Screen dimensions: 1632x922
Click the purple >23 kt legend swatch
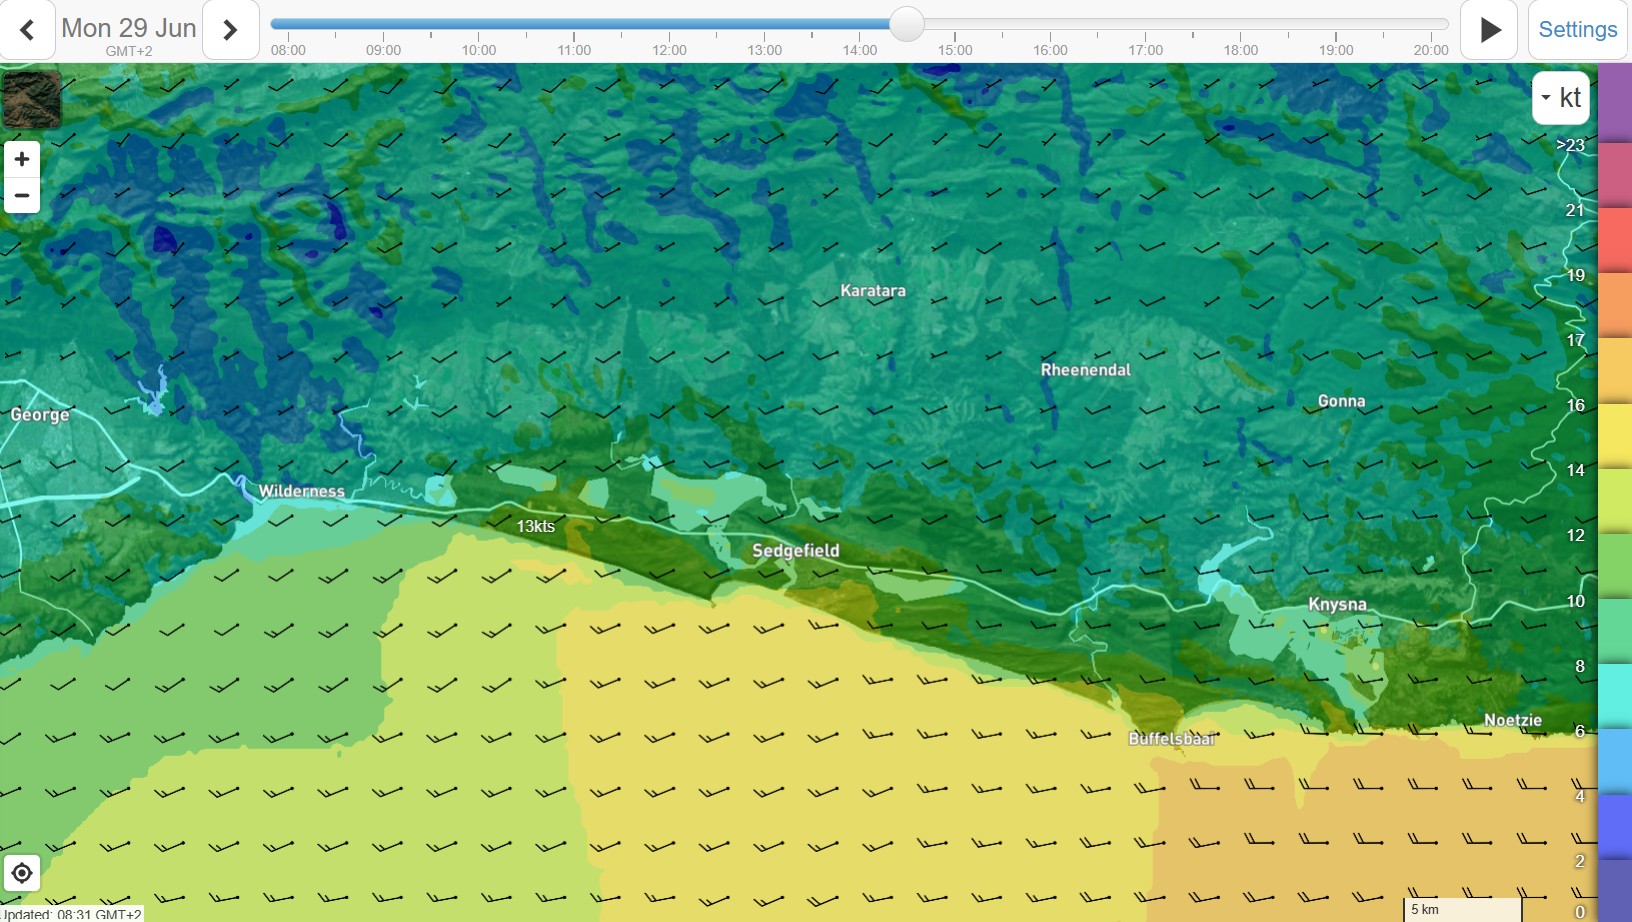(x=1615, y=103)
